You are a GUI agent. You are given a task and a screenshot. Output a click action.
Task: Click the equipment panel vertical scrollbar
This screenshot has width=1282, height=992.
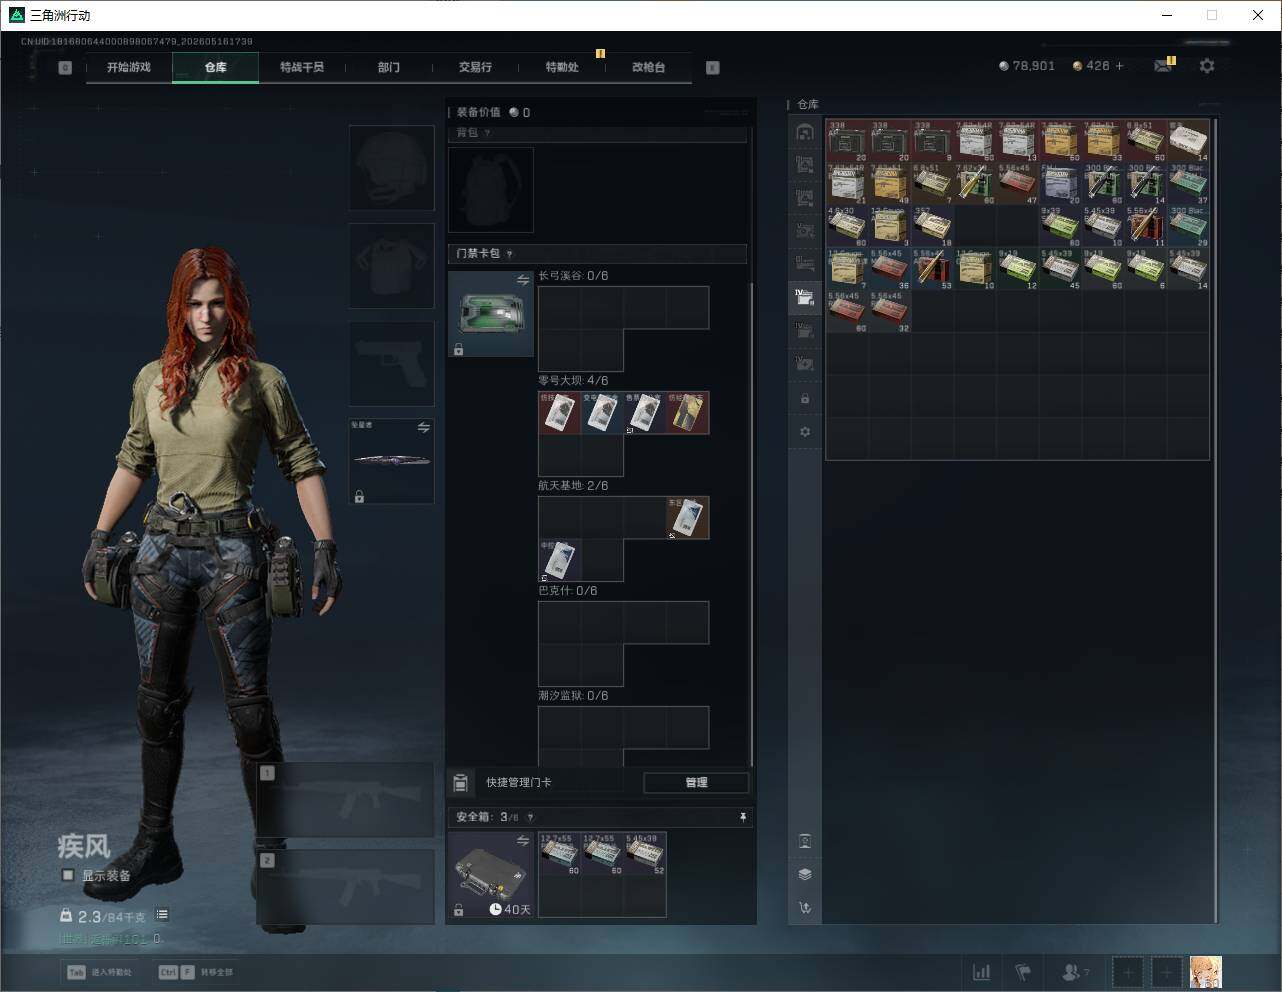click(x=752, y=525)
